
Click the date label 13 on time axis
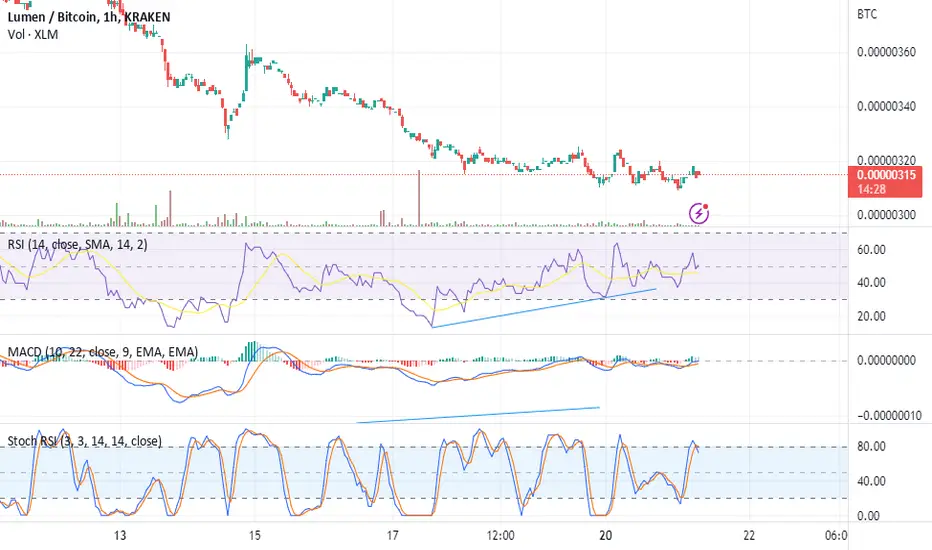tap(120, 535)
